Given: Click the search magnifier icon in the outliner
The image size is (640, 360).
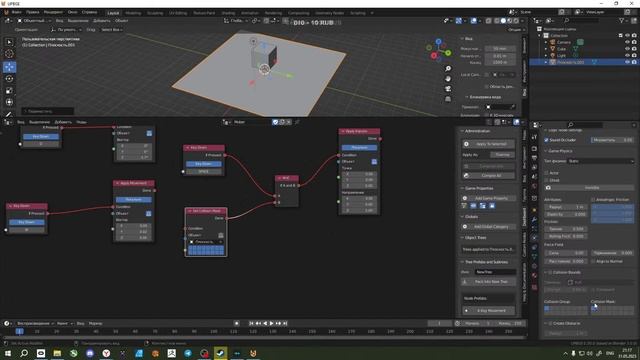Looking at the screenshot, I should 567,20.
